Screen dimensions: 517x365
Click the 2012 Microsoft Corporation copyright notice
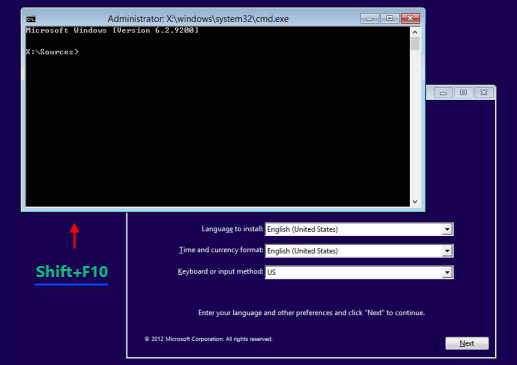[209, 339]
